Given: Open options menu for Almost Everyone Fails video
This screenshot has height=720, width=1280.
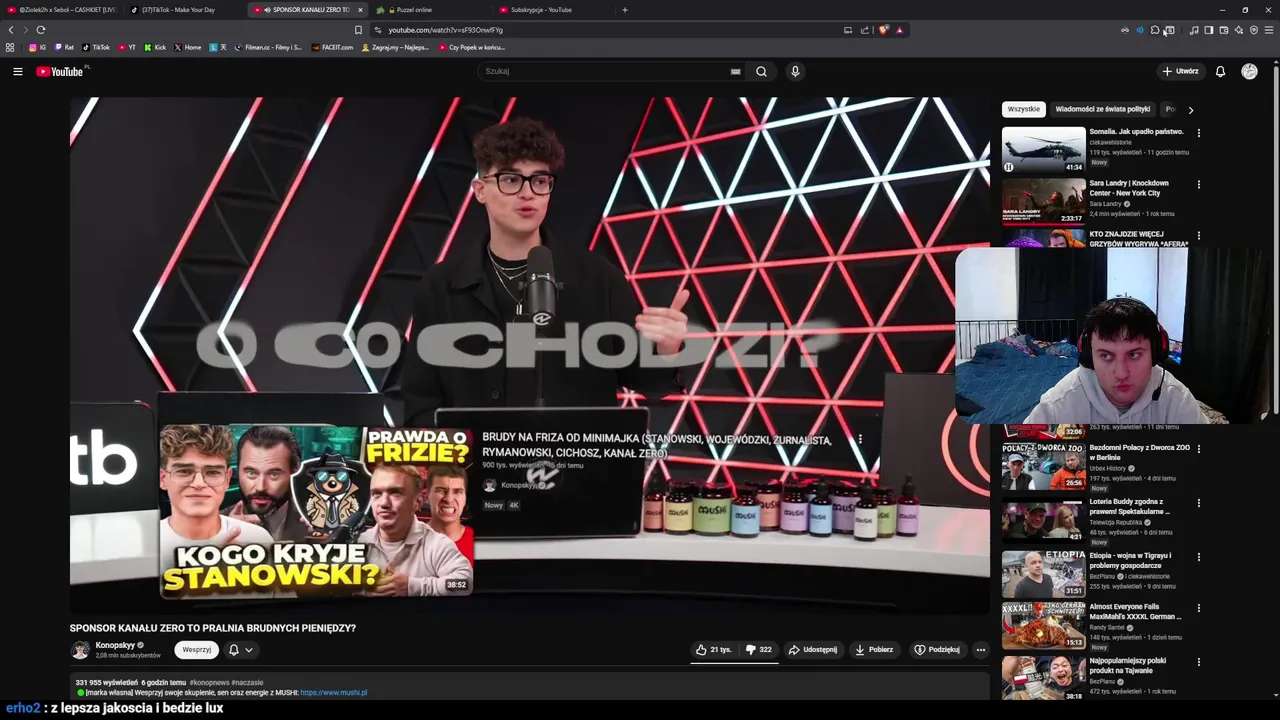Looking at the screenshot, I should pos(1198,608).
